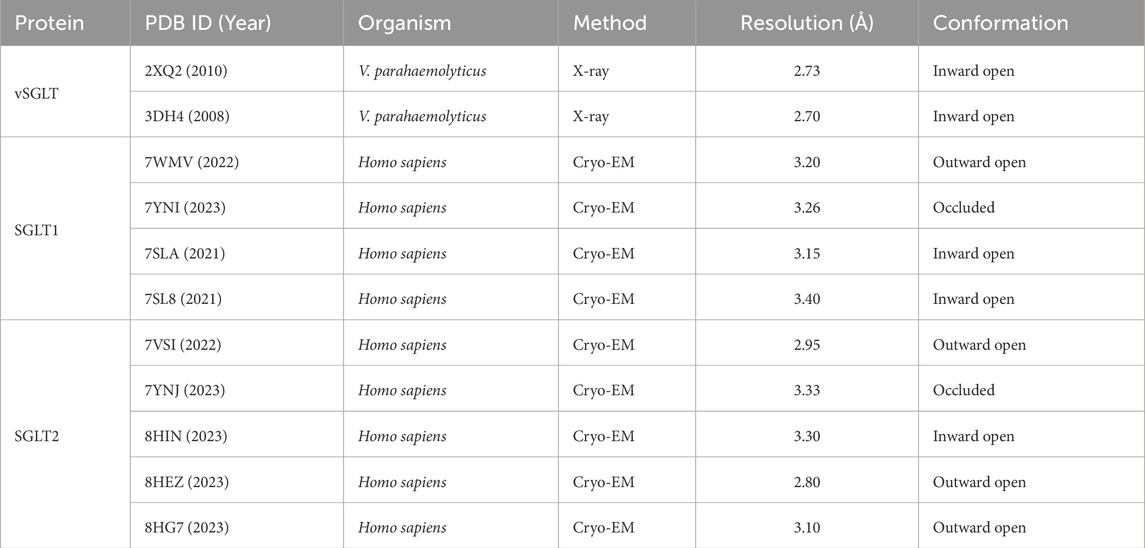
Task: Click the Protein column header
Action: [x=49, y=22]
